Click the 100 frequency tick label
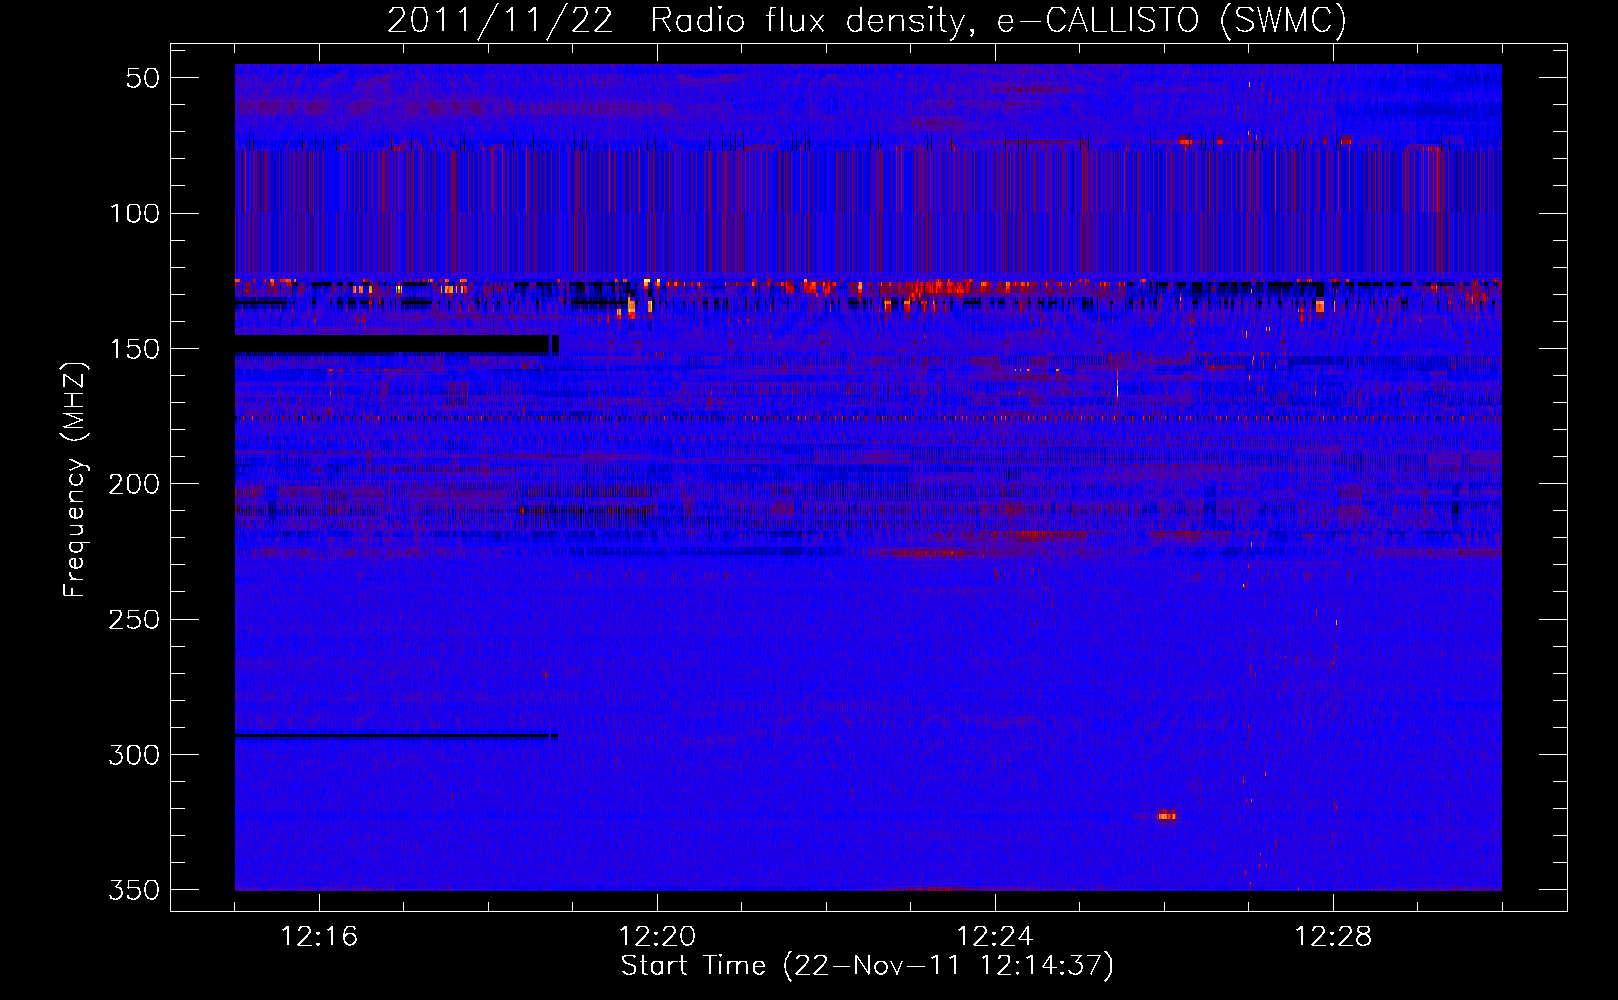This screenshot has width=1618, height=1000. tap(134, 213)
